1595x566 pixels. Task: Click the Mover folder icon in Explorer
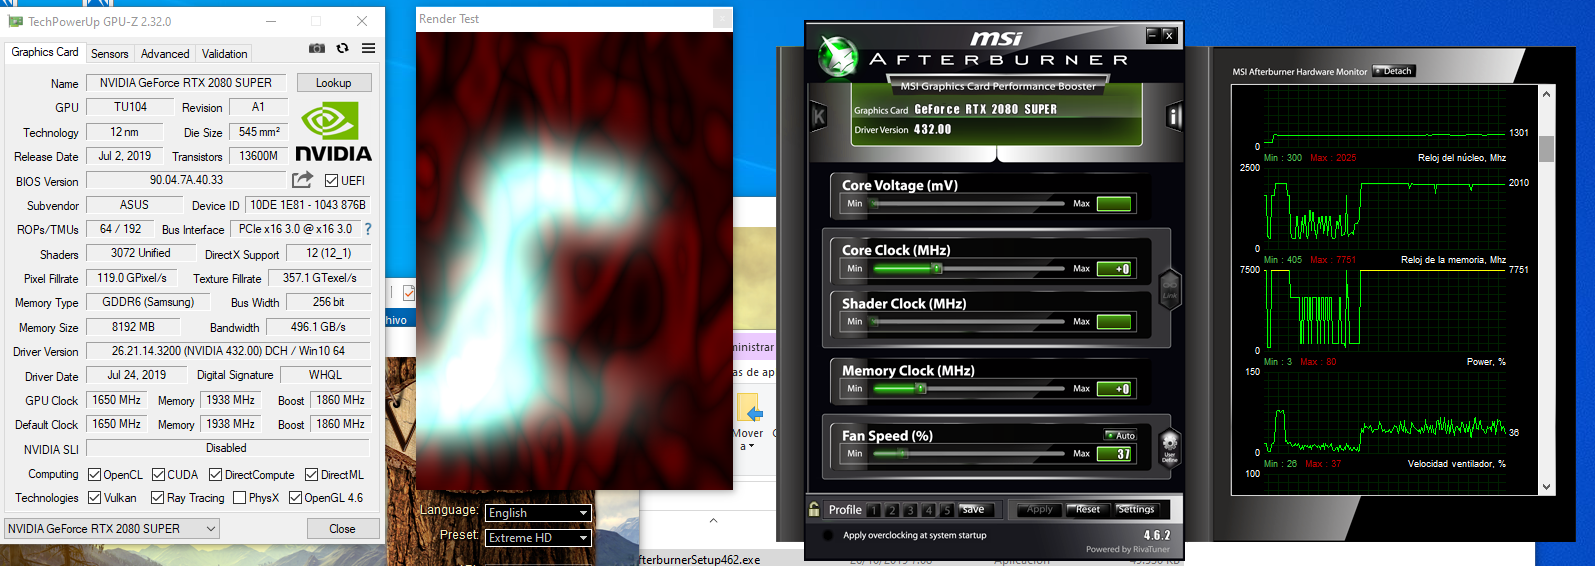[x=749, y=409]
